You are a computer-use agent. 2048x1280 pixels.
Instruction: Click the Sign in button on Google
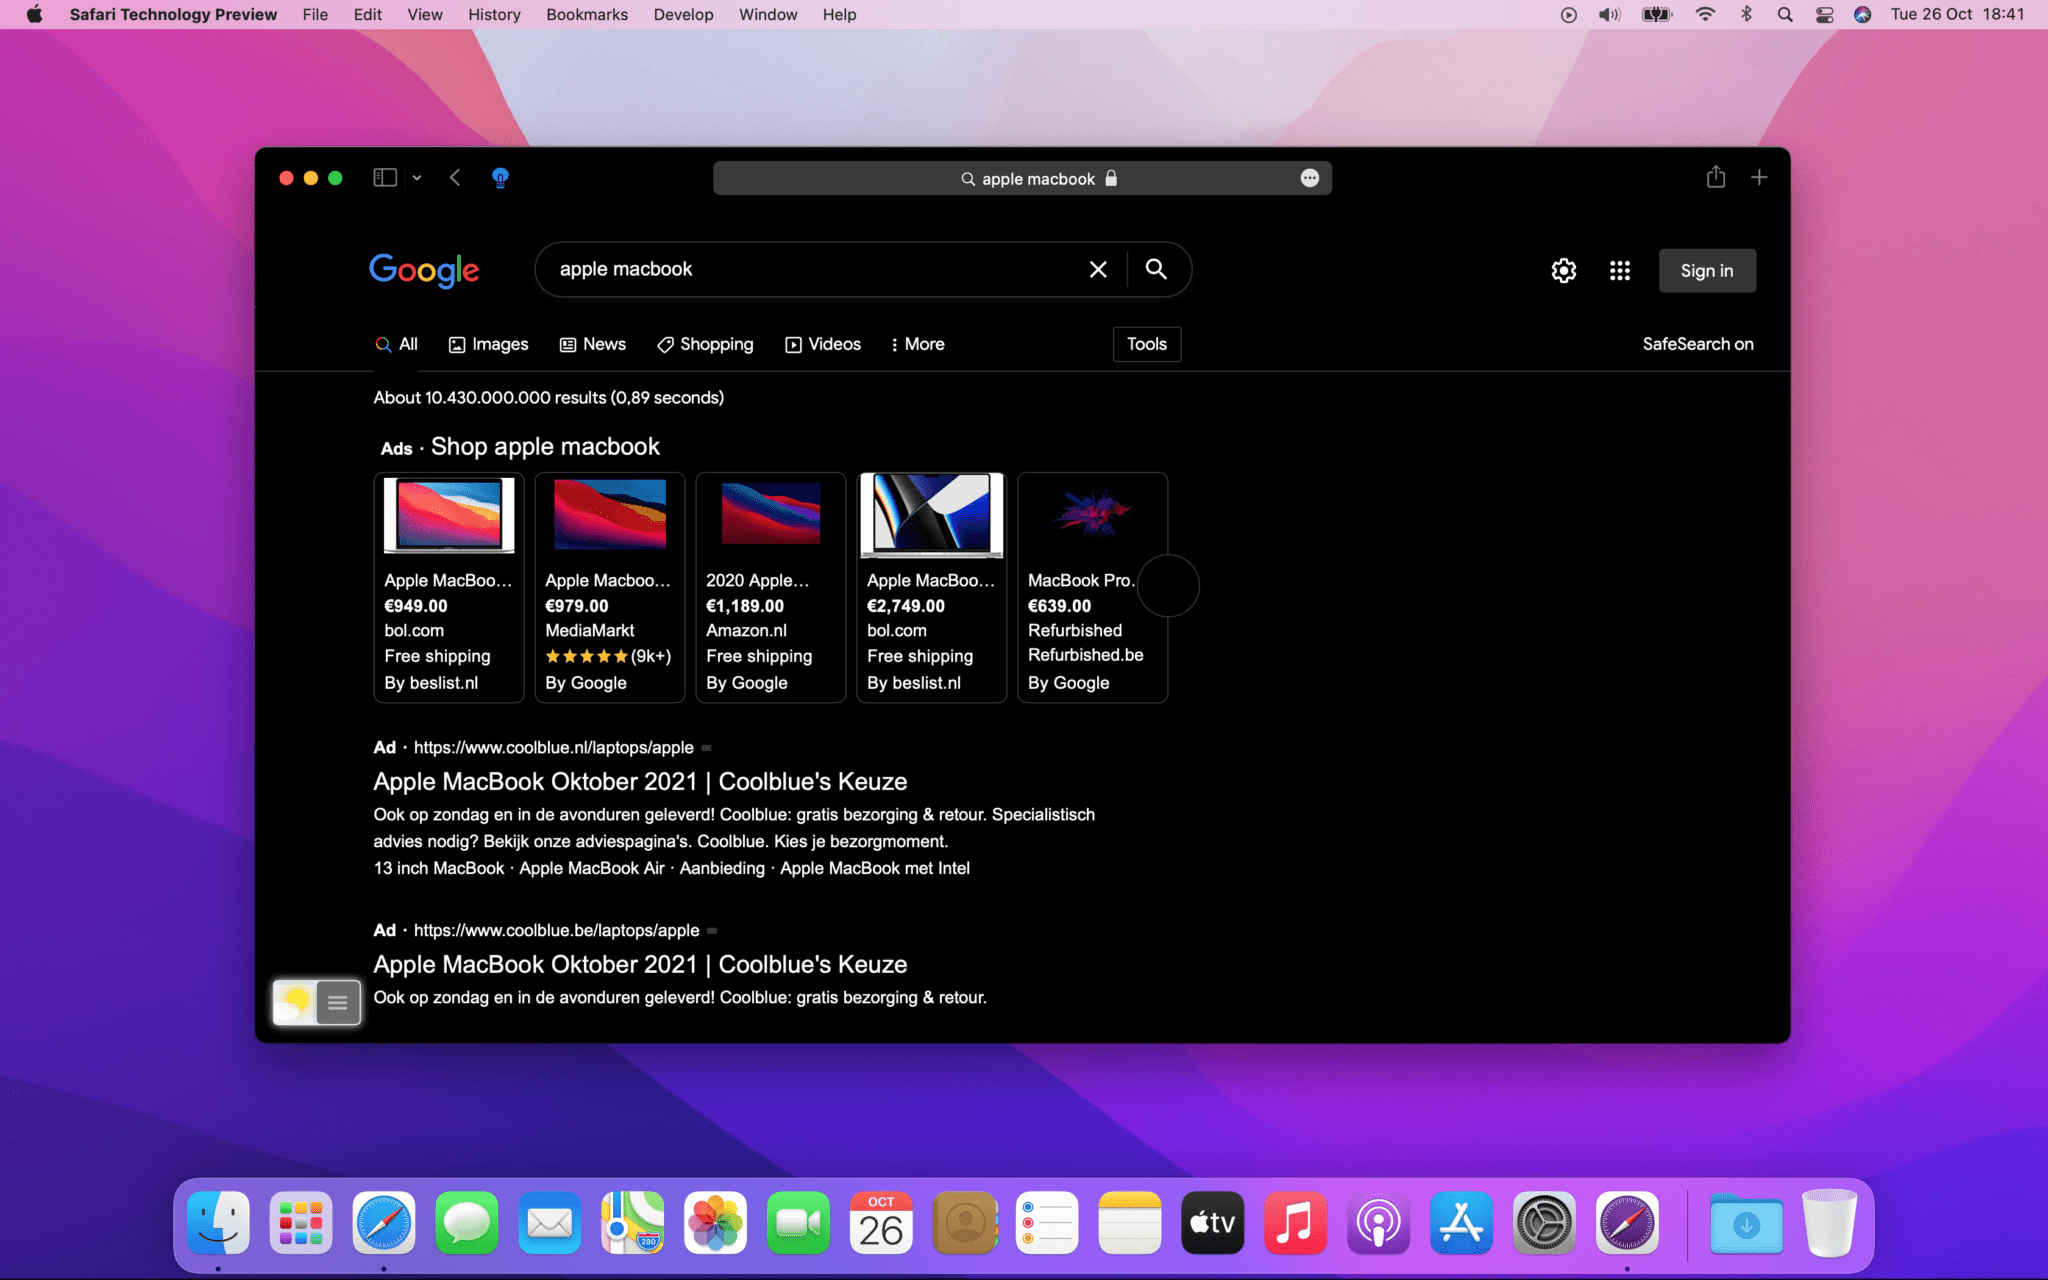coord(1706,270)
